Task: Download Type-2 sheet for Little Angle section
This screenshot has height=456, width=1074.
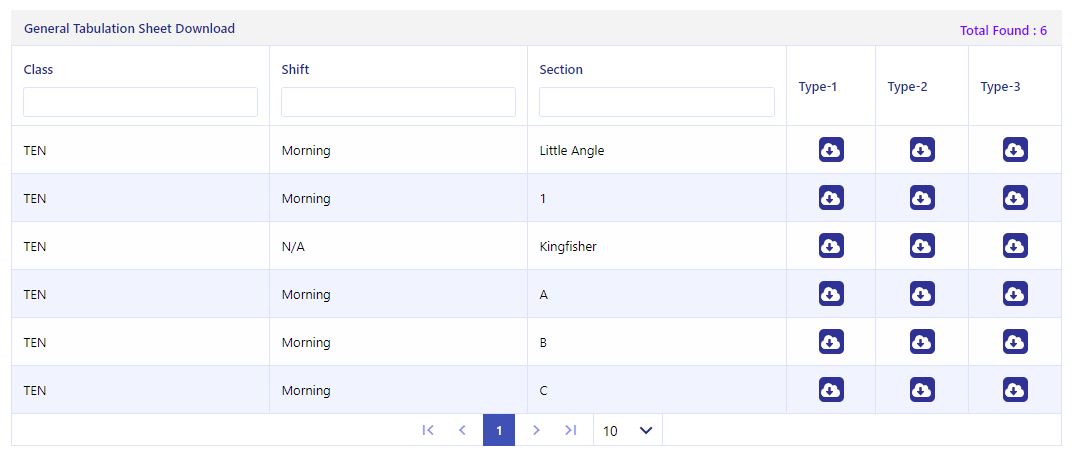Action: (922, 150)
